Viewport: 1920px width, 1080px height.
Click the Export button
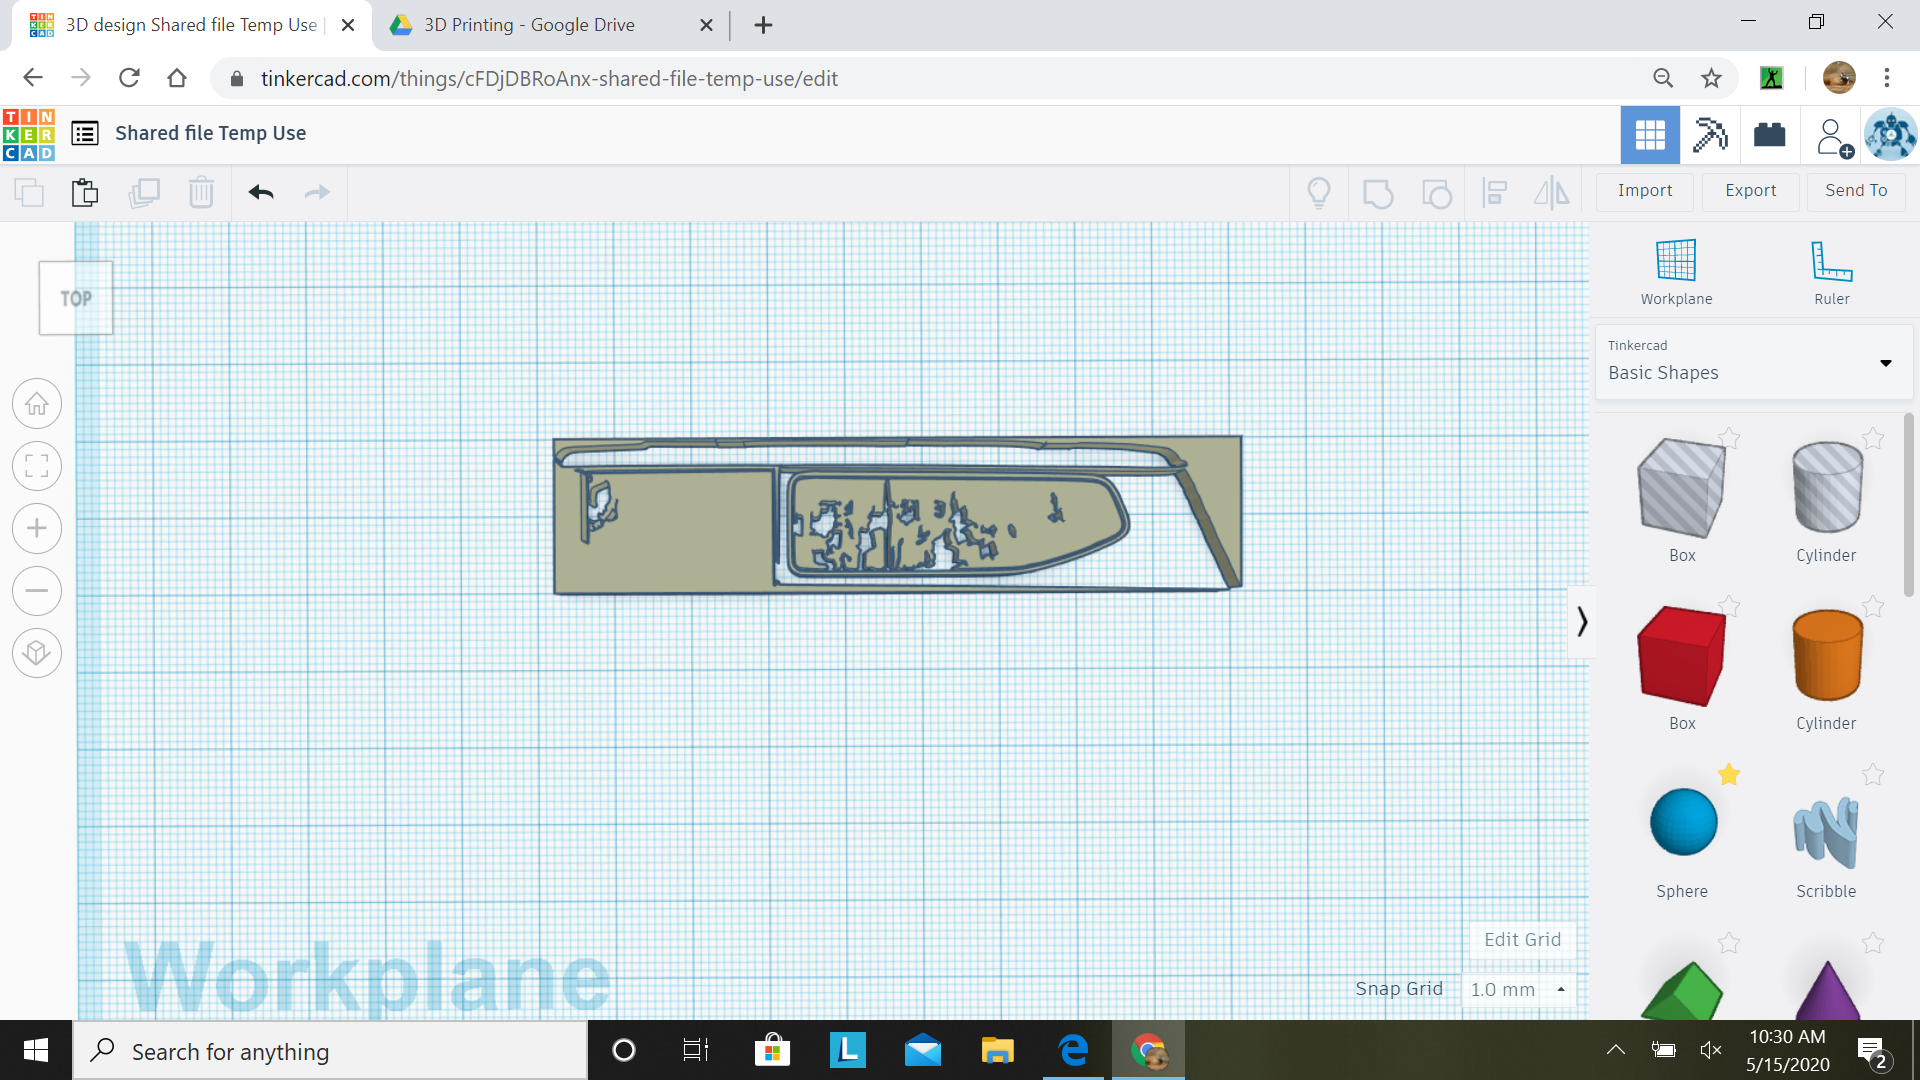click(1750, 190)
